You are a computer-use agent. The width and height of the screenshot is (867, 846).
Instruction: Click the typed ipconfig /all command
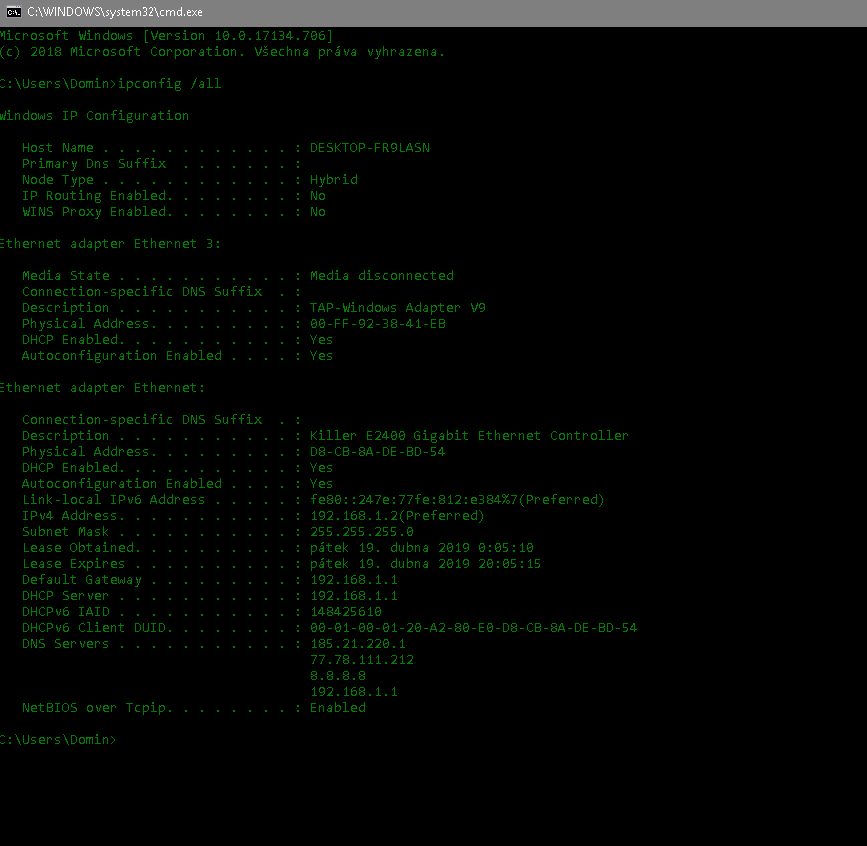click(169, 84)
